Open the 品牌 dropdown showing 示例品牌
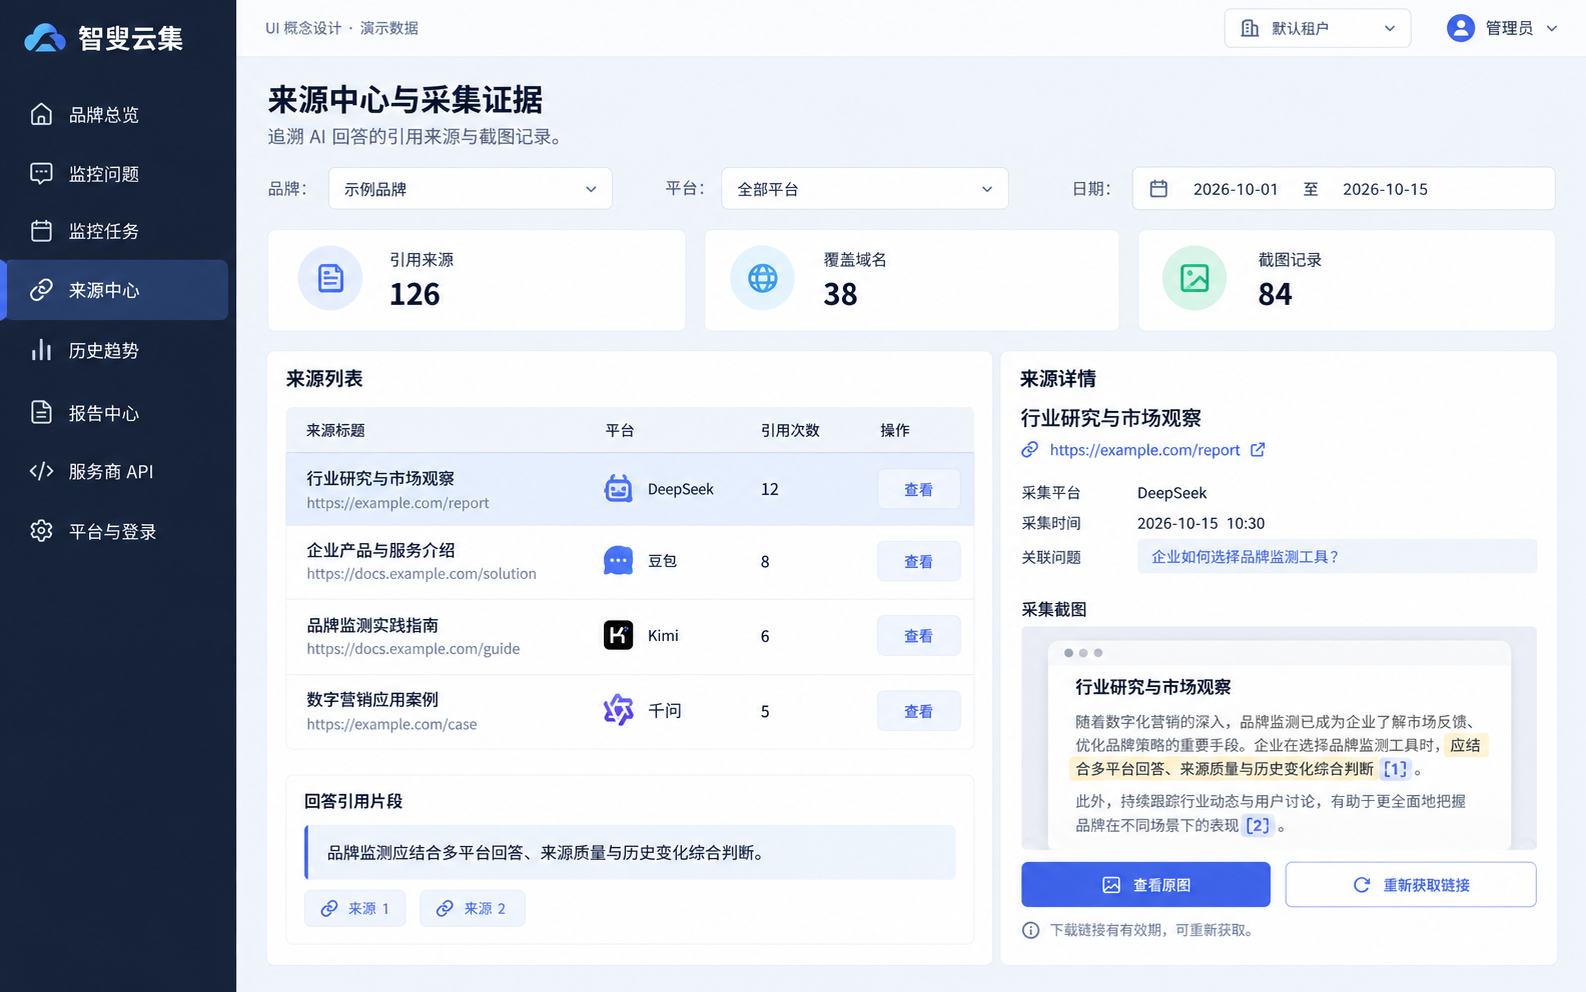 coord(470,189)
